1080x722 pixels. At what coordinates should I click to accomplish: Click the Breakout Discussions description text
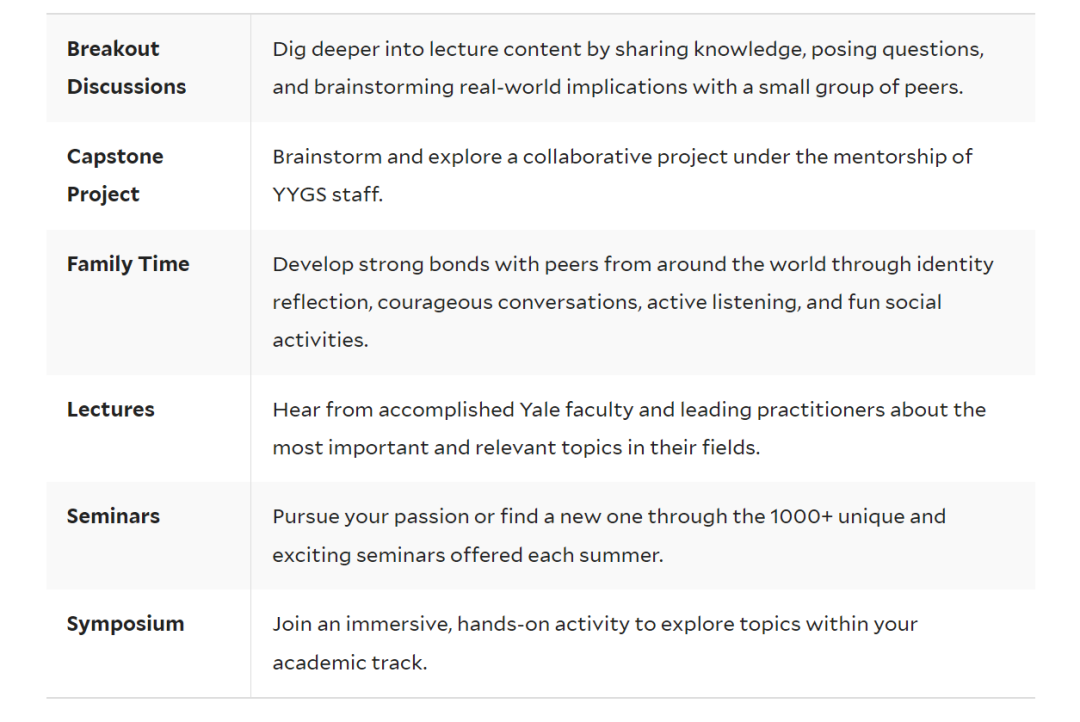tap(628, 68)
